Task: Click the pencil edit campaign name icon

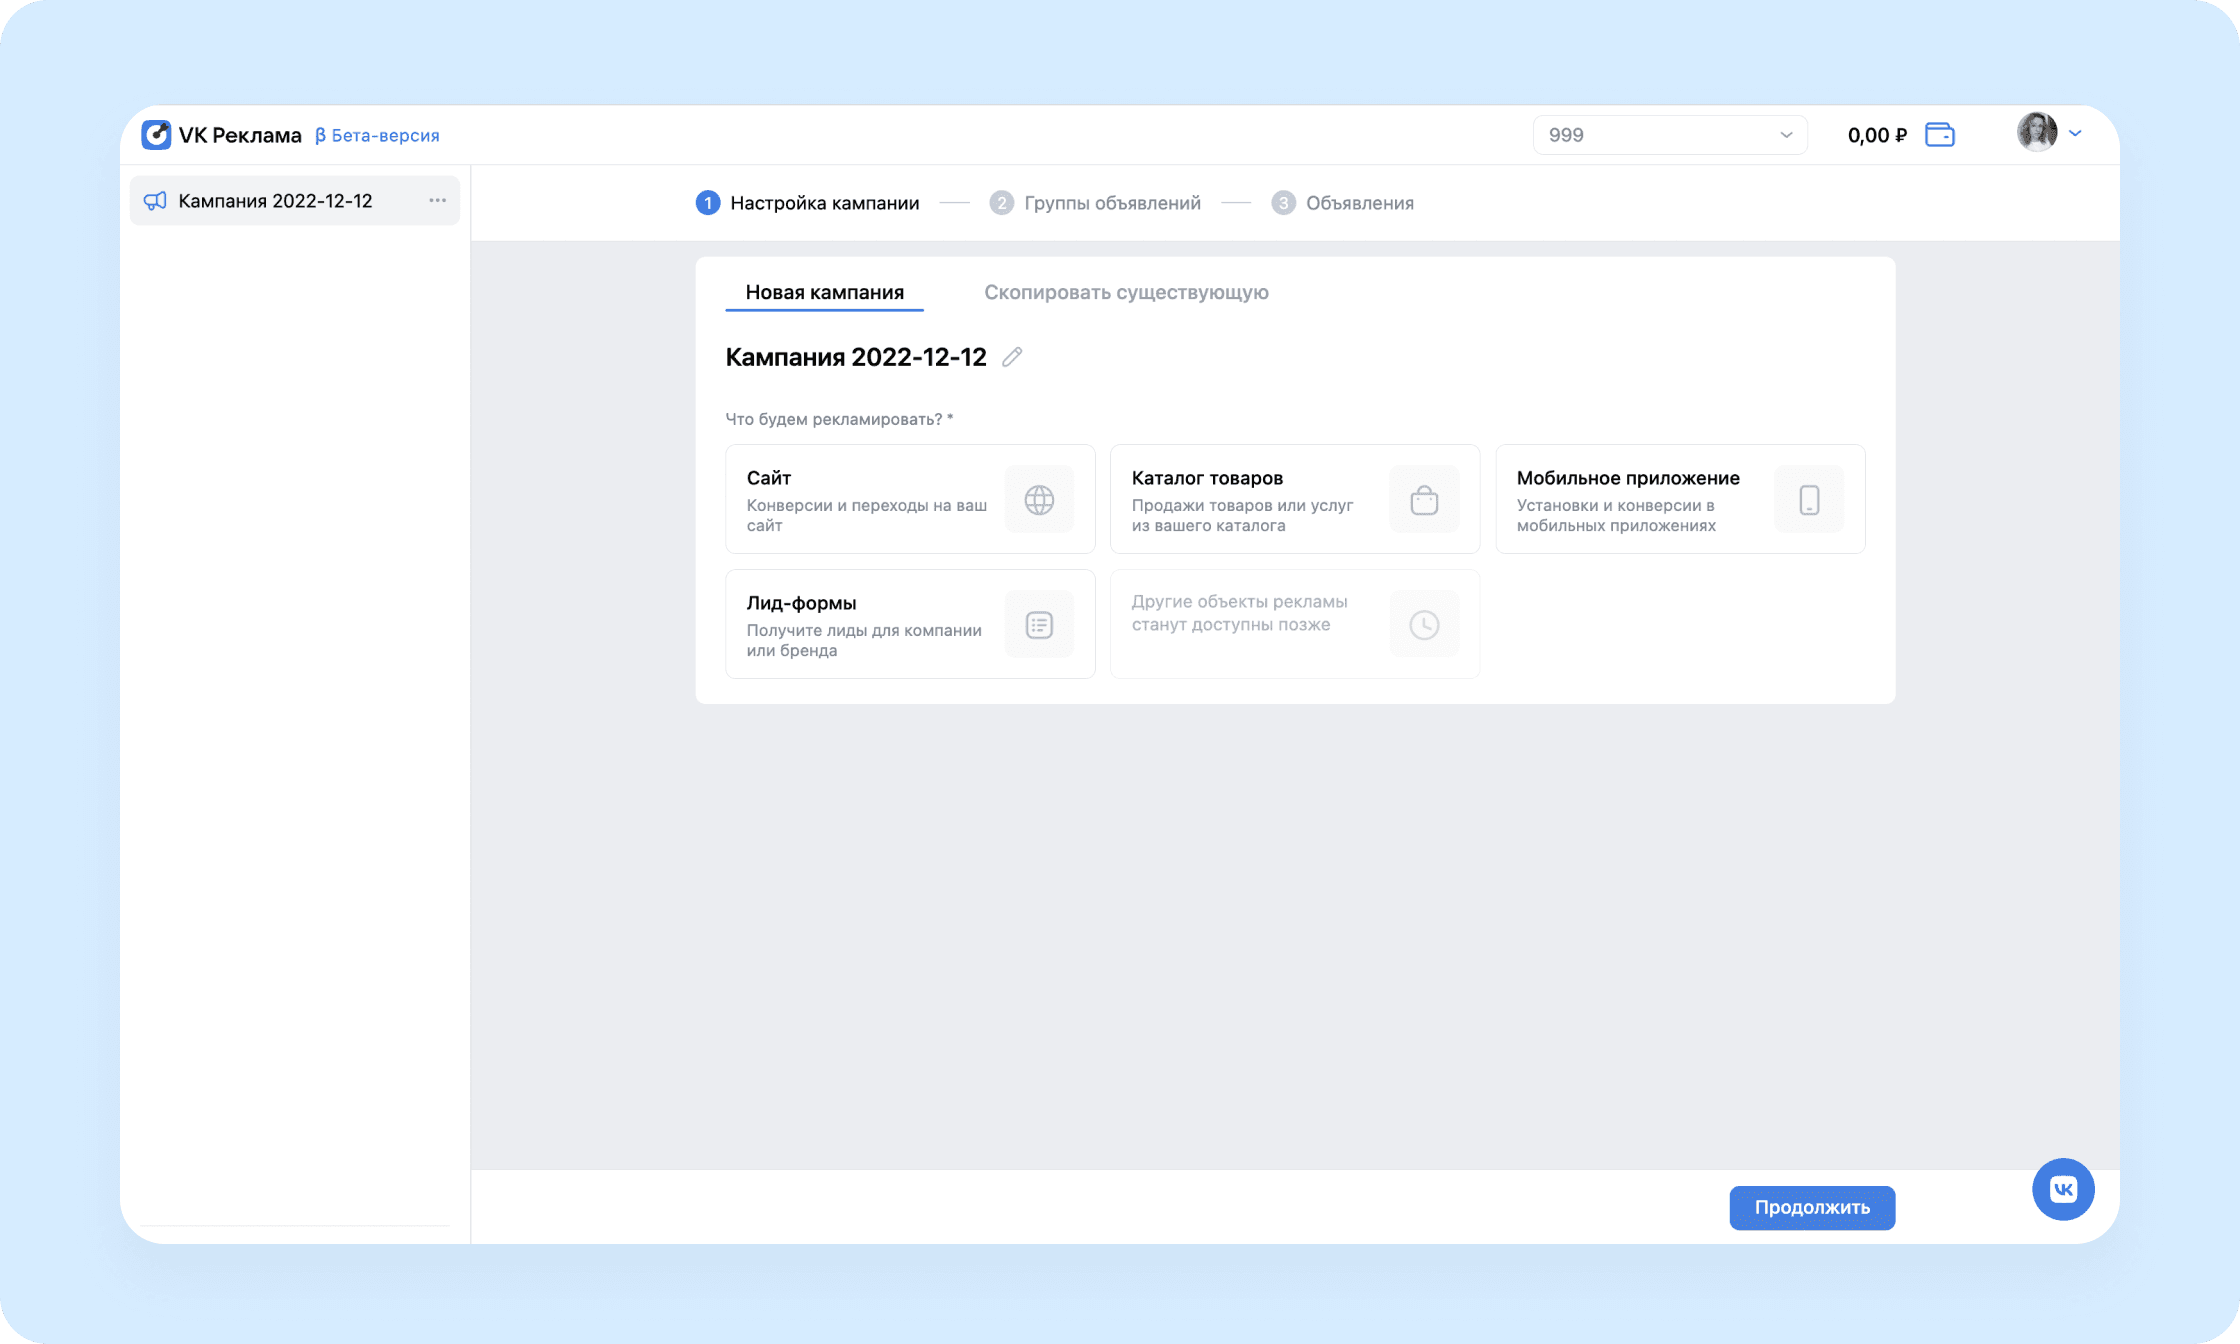Action: (1012, 357)
